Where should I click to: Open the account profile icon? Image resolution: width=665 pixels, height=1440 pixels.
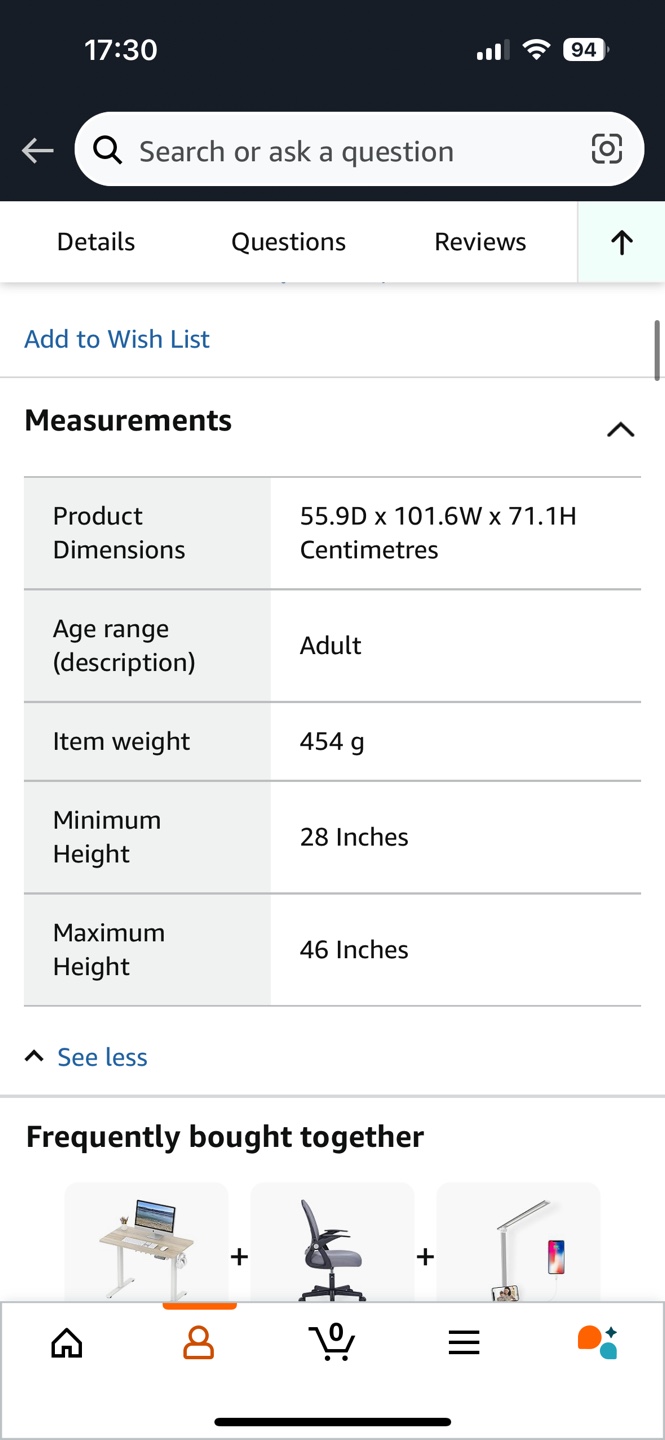click(199, 1342)
